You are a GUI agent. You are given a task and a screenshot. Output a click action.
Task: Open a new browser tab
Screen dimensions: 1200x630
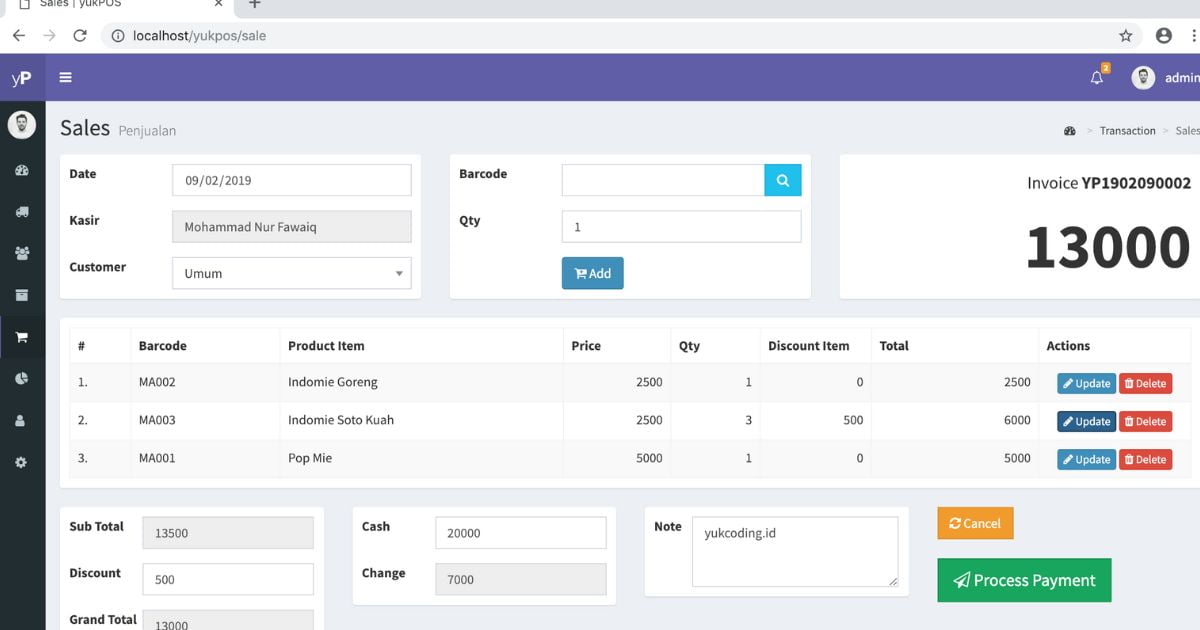[255, 4]
